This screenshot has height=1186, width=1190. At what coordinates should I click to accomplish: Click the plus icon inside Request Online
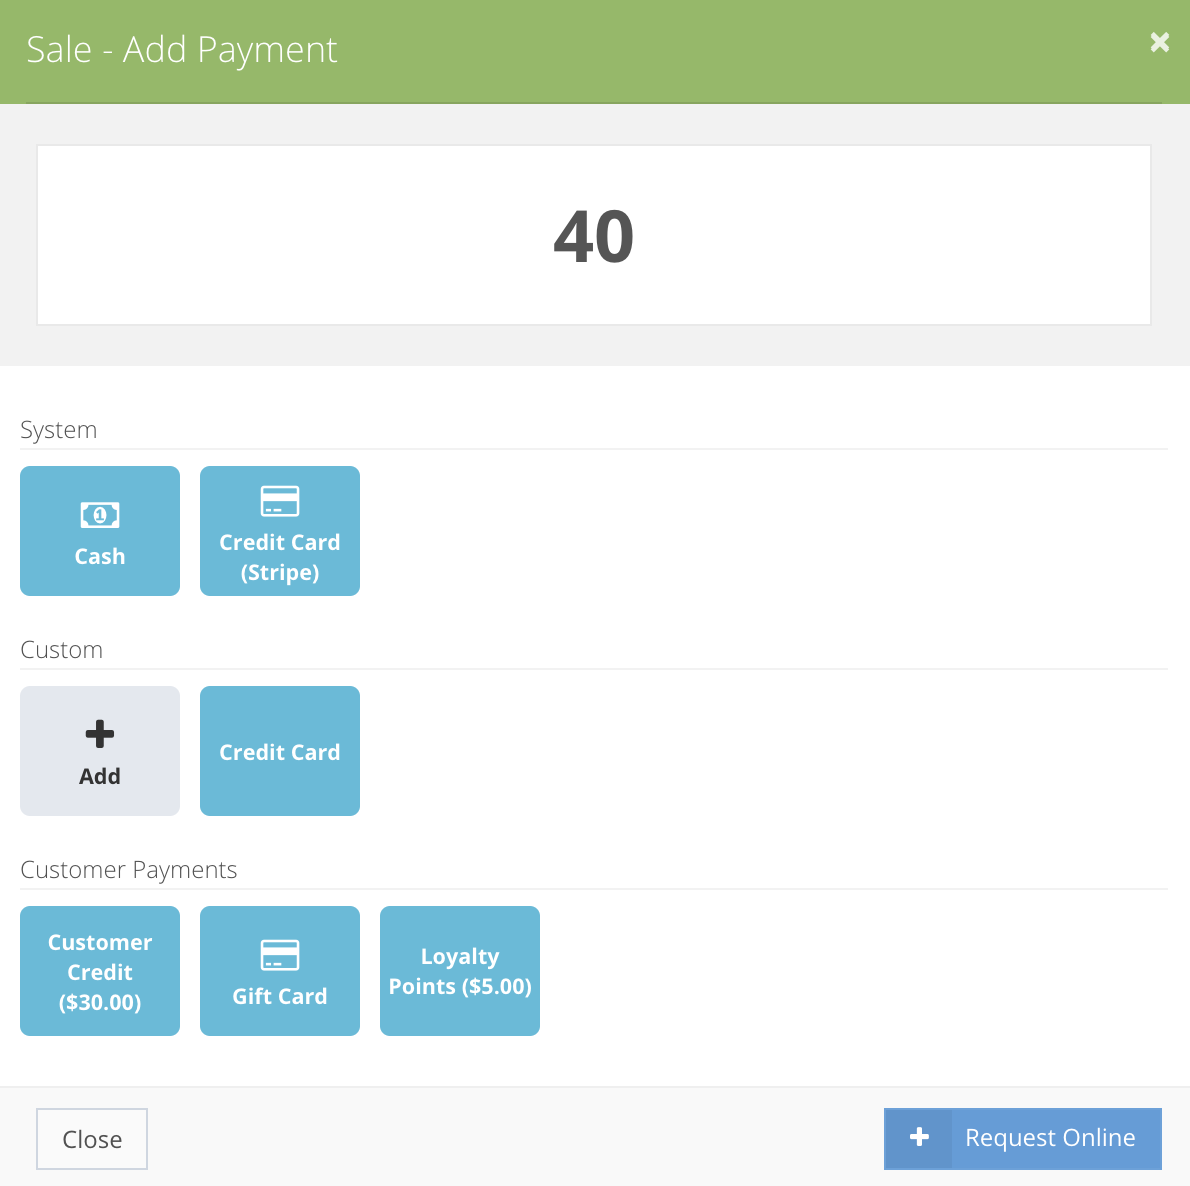click(918, 1137)
